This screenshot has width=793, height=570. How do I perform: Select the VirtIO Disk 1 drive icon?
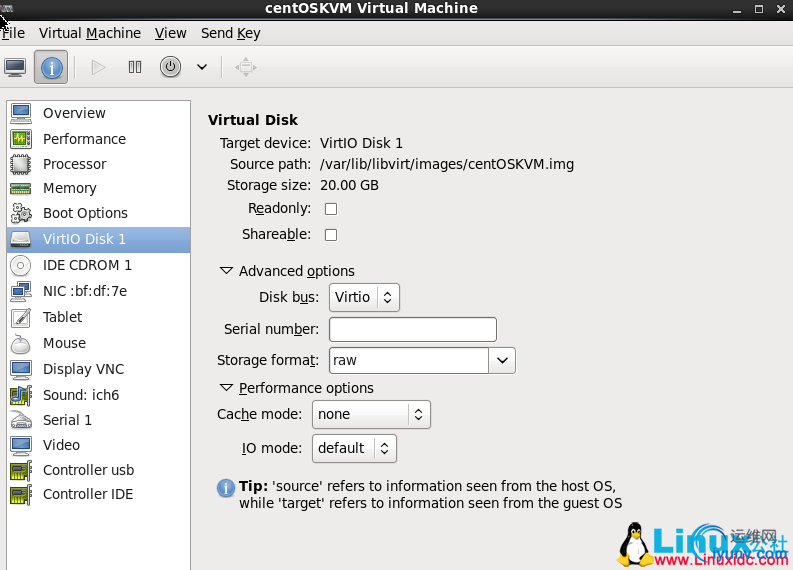pyautogui.click(x=21, y=239)
